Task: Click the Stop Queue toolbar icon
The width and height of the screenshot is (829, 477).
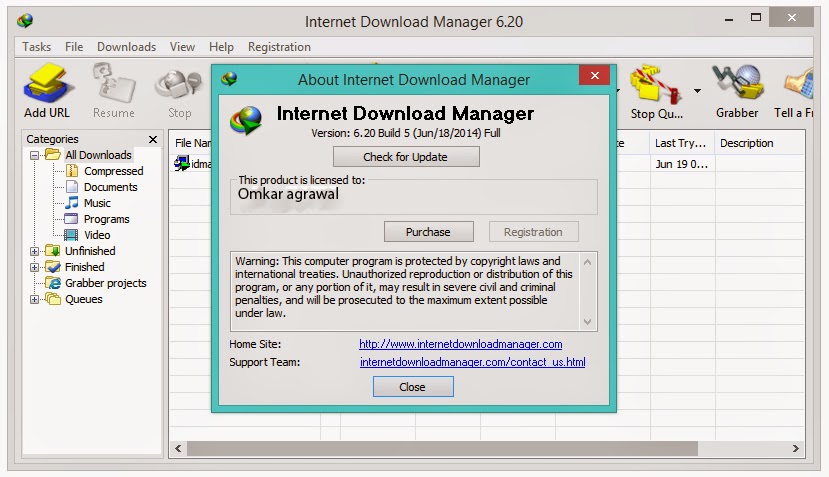Action: coord(656,84)
